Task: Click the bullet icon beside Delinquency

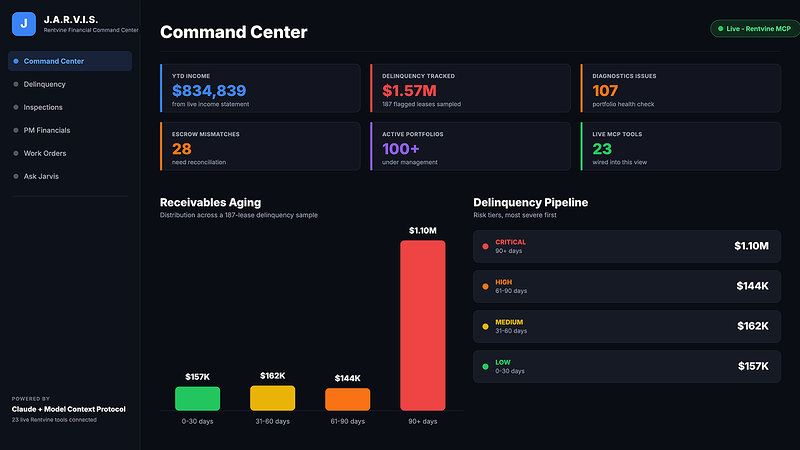Action: point(16,84)
